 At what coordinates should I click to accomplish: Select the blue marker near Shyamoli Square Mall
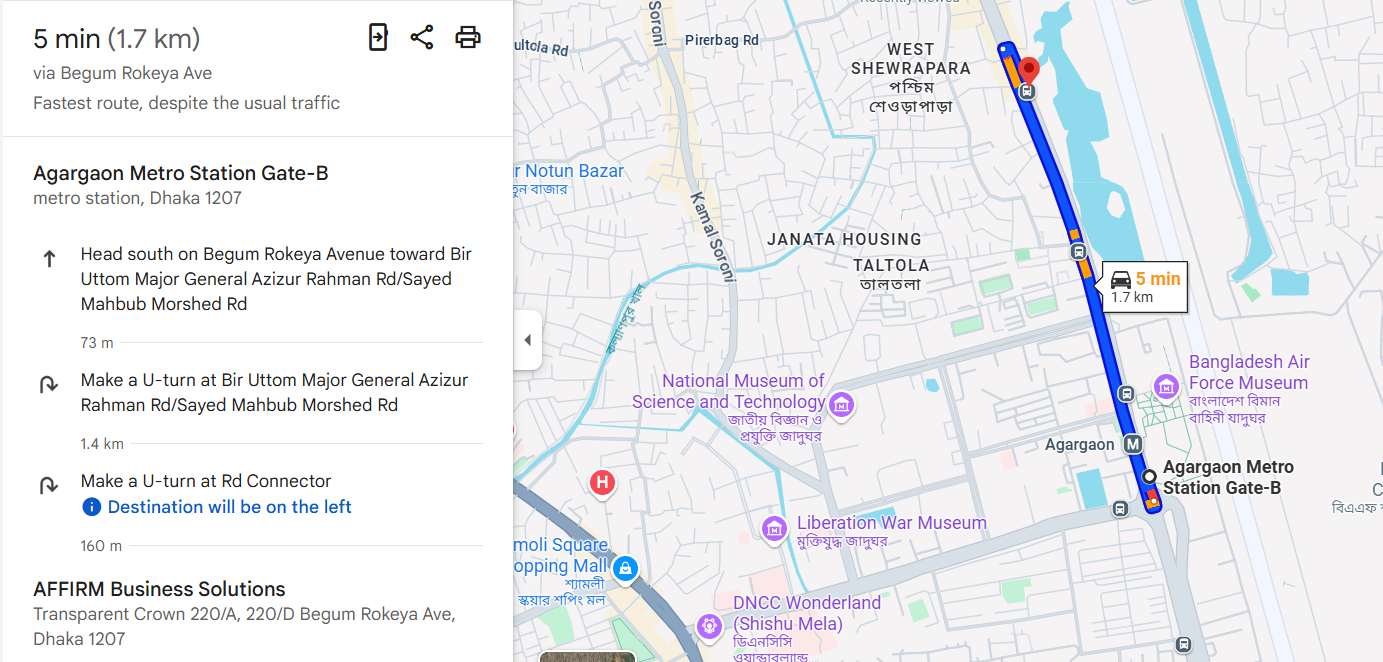626,568
